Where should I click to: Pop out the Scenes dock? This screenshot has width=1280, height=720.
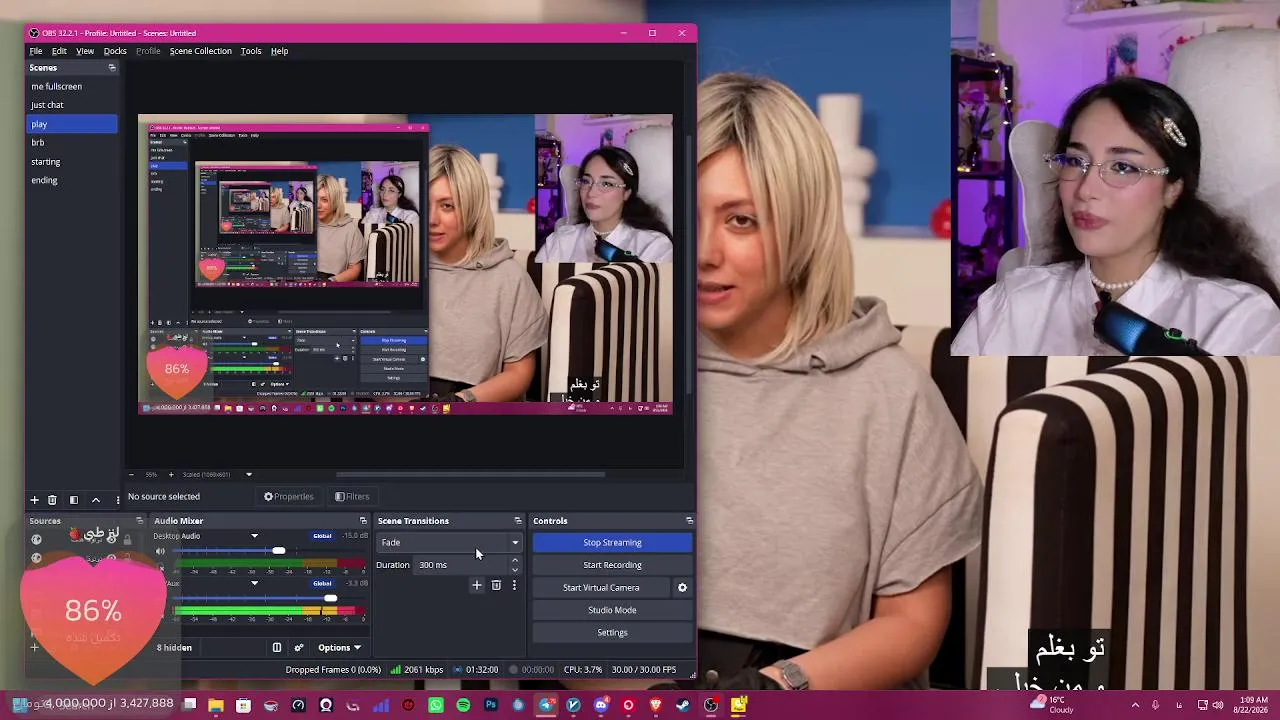pyautogui.click(x=112, y=68)
